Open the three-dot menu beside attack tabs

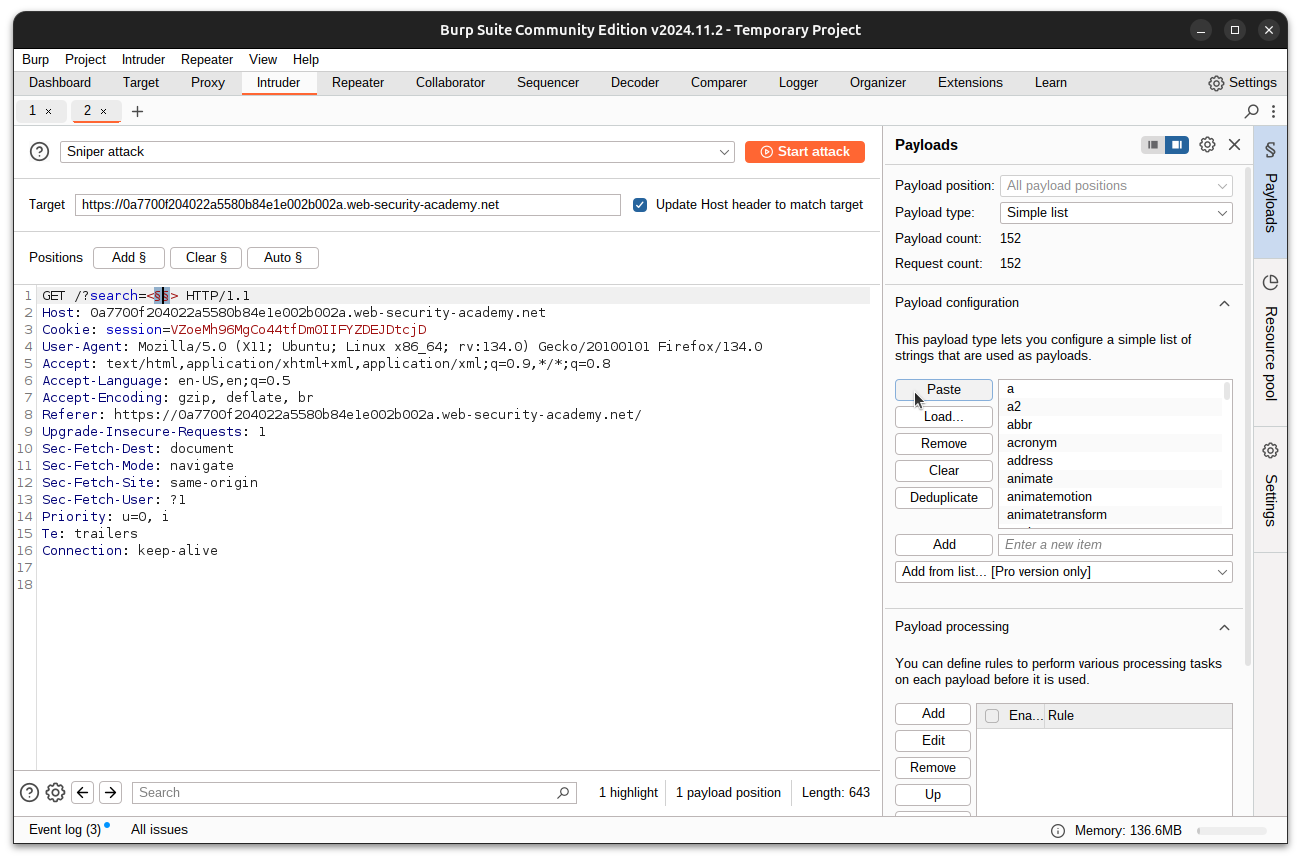coord(1273,111)
